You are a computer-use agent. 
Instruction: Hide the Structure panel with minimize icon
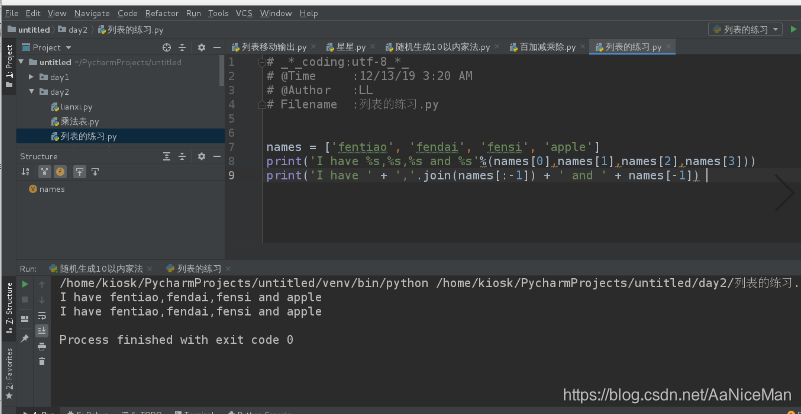(x=217, y=156)
